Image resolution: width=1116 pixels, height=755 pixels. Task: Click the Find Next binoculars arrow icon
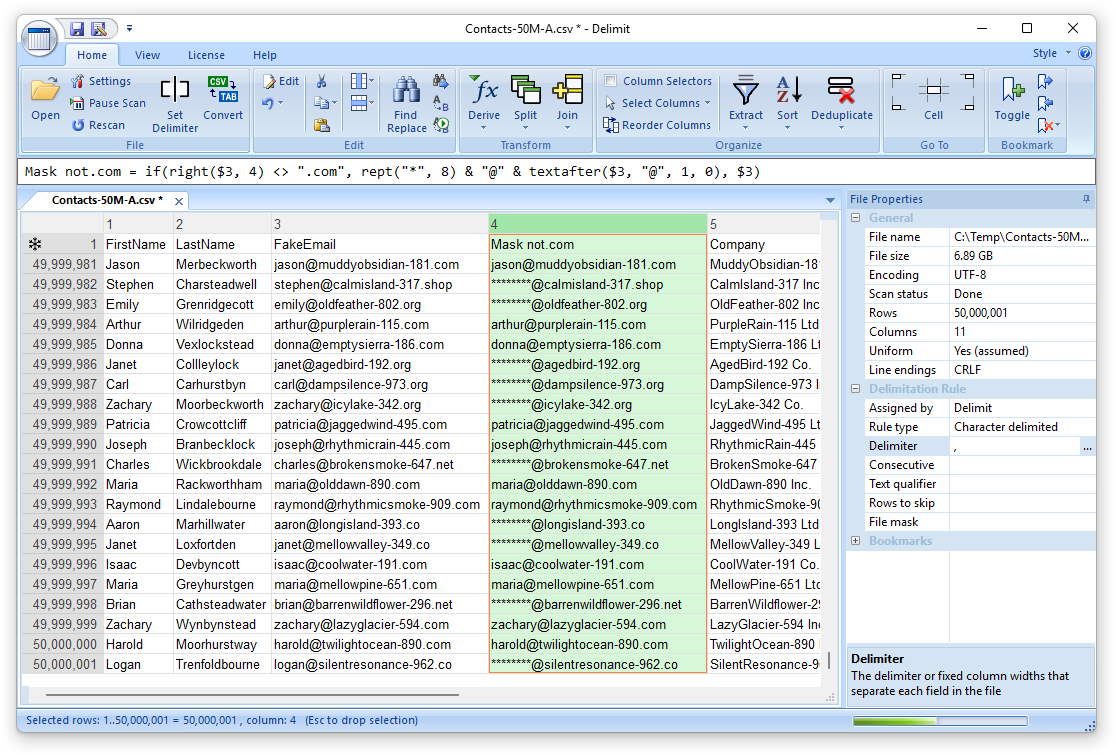(x=441, y=81)
